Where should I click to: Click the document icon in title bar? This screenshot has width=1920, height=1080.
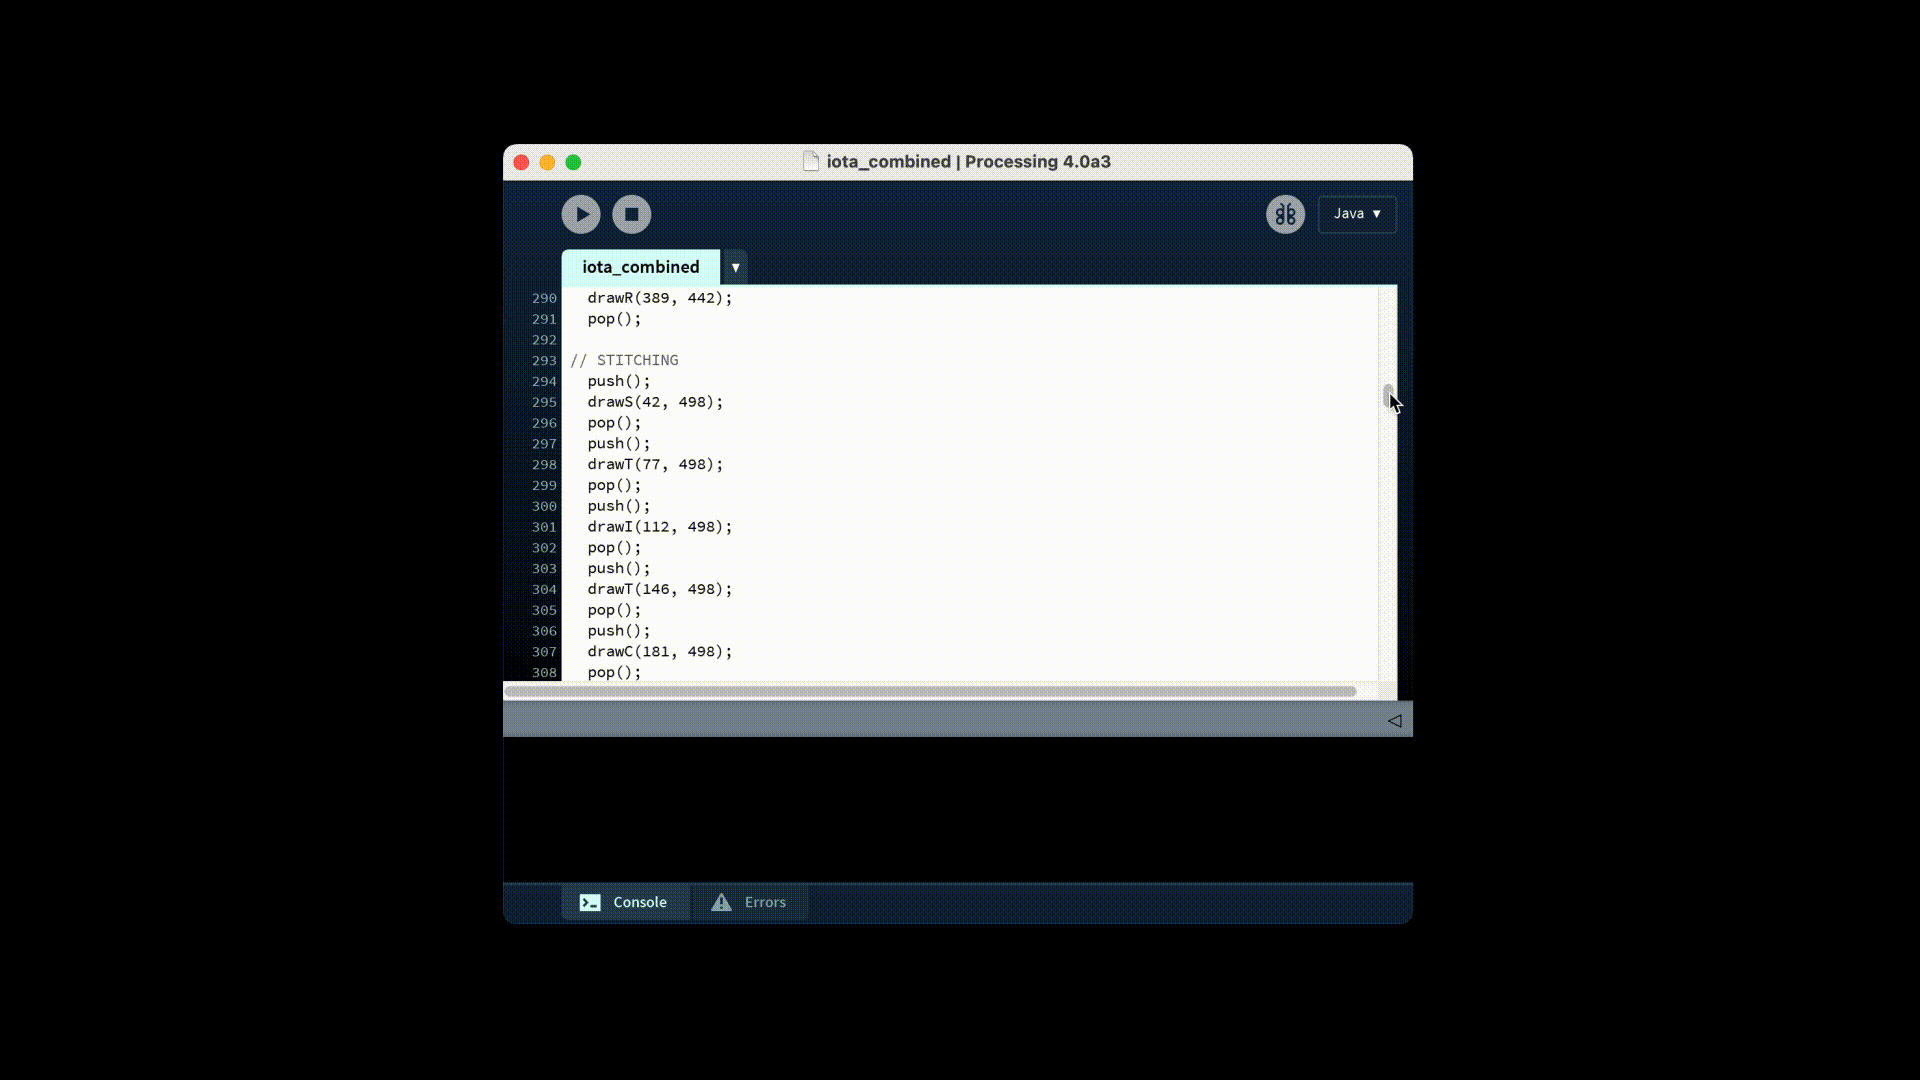[811, 162]
